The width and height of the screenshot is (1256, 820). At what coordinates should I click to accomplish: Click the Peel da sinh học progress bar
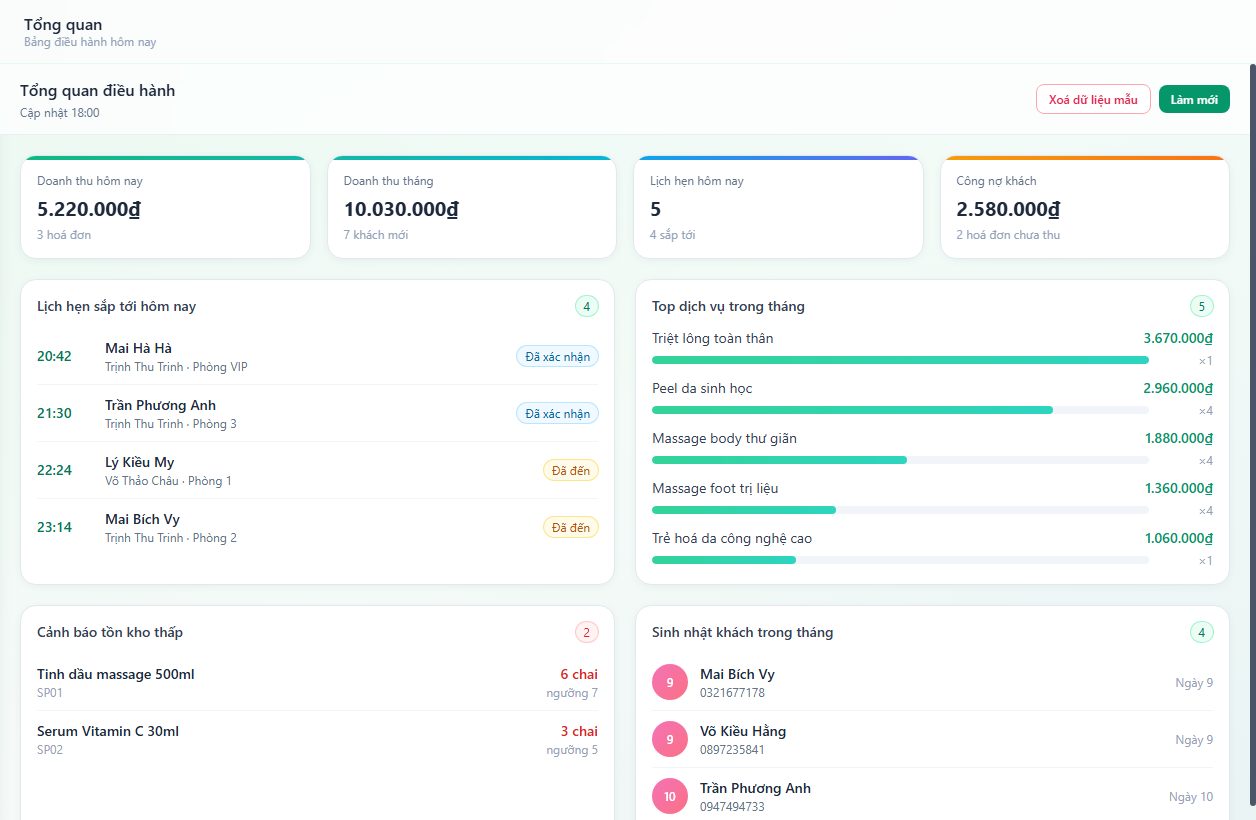pos(900,410)
